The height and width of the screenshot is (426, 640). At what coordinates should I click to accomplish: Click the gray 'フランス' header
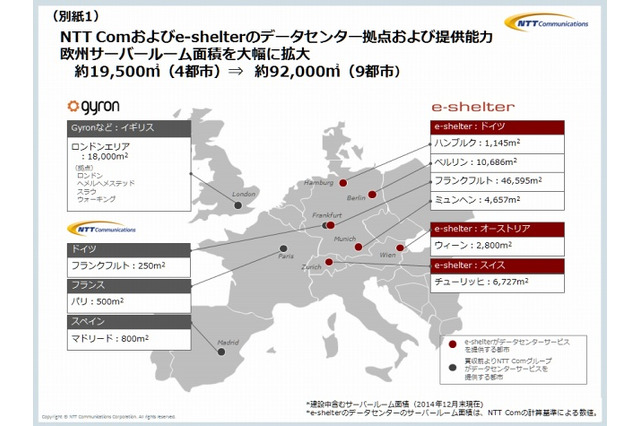click(129, 285)
